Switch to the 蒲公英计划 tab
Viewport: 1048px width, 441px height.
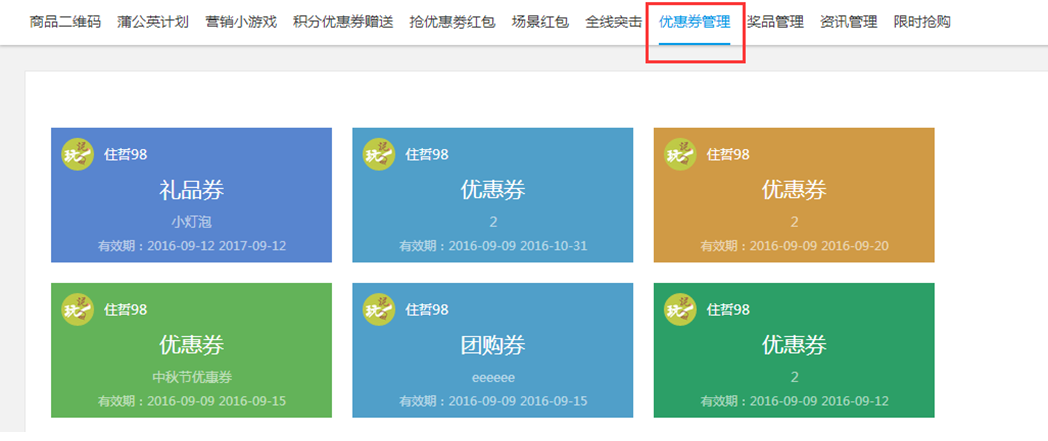[153, 22]
